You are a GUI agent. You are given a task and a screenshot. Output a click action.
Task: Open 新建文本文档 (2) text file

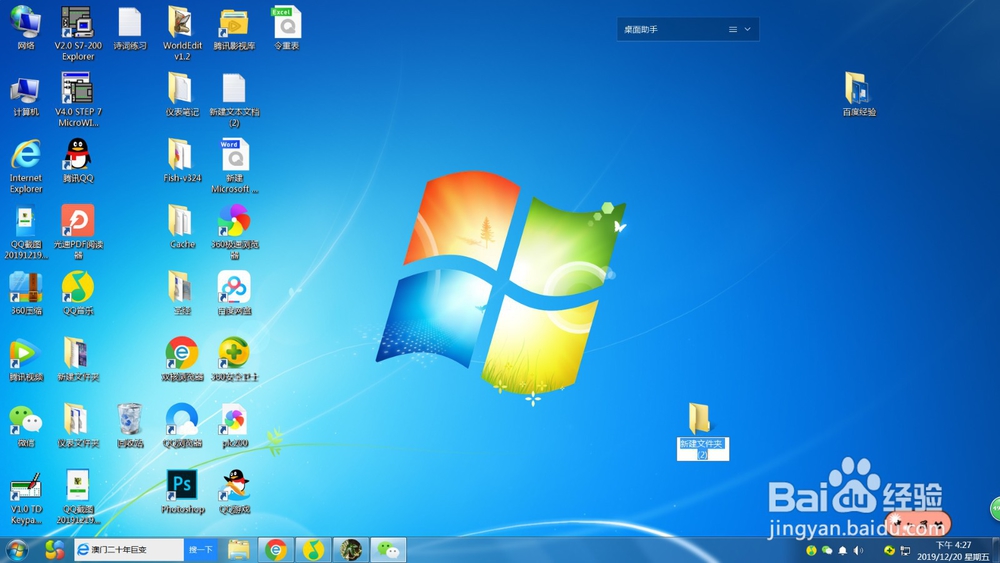234,99
